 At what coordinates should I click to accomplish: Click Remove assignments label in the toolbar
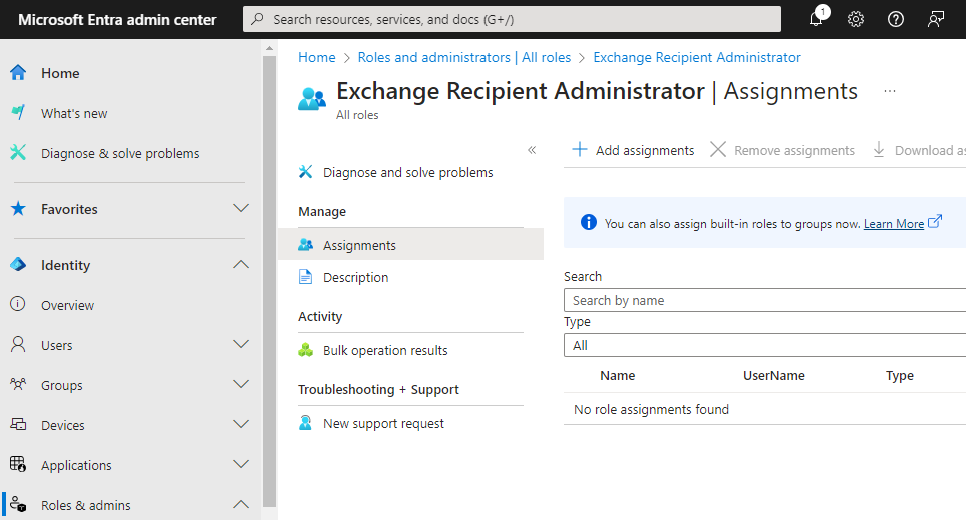coord(794,150)
